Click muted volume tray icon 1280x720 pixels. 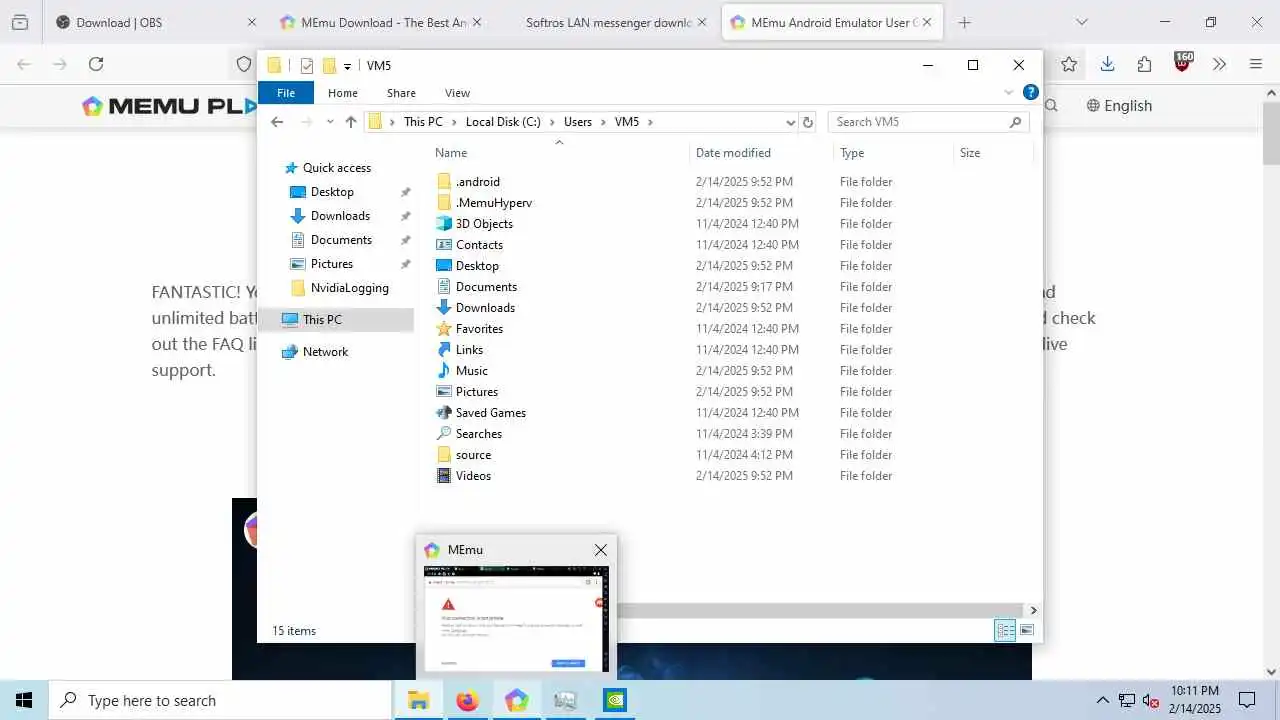(x=1150, y=700)
